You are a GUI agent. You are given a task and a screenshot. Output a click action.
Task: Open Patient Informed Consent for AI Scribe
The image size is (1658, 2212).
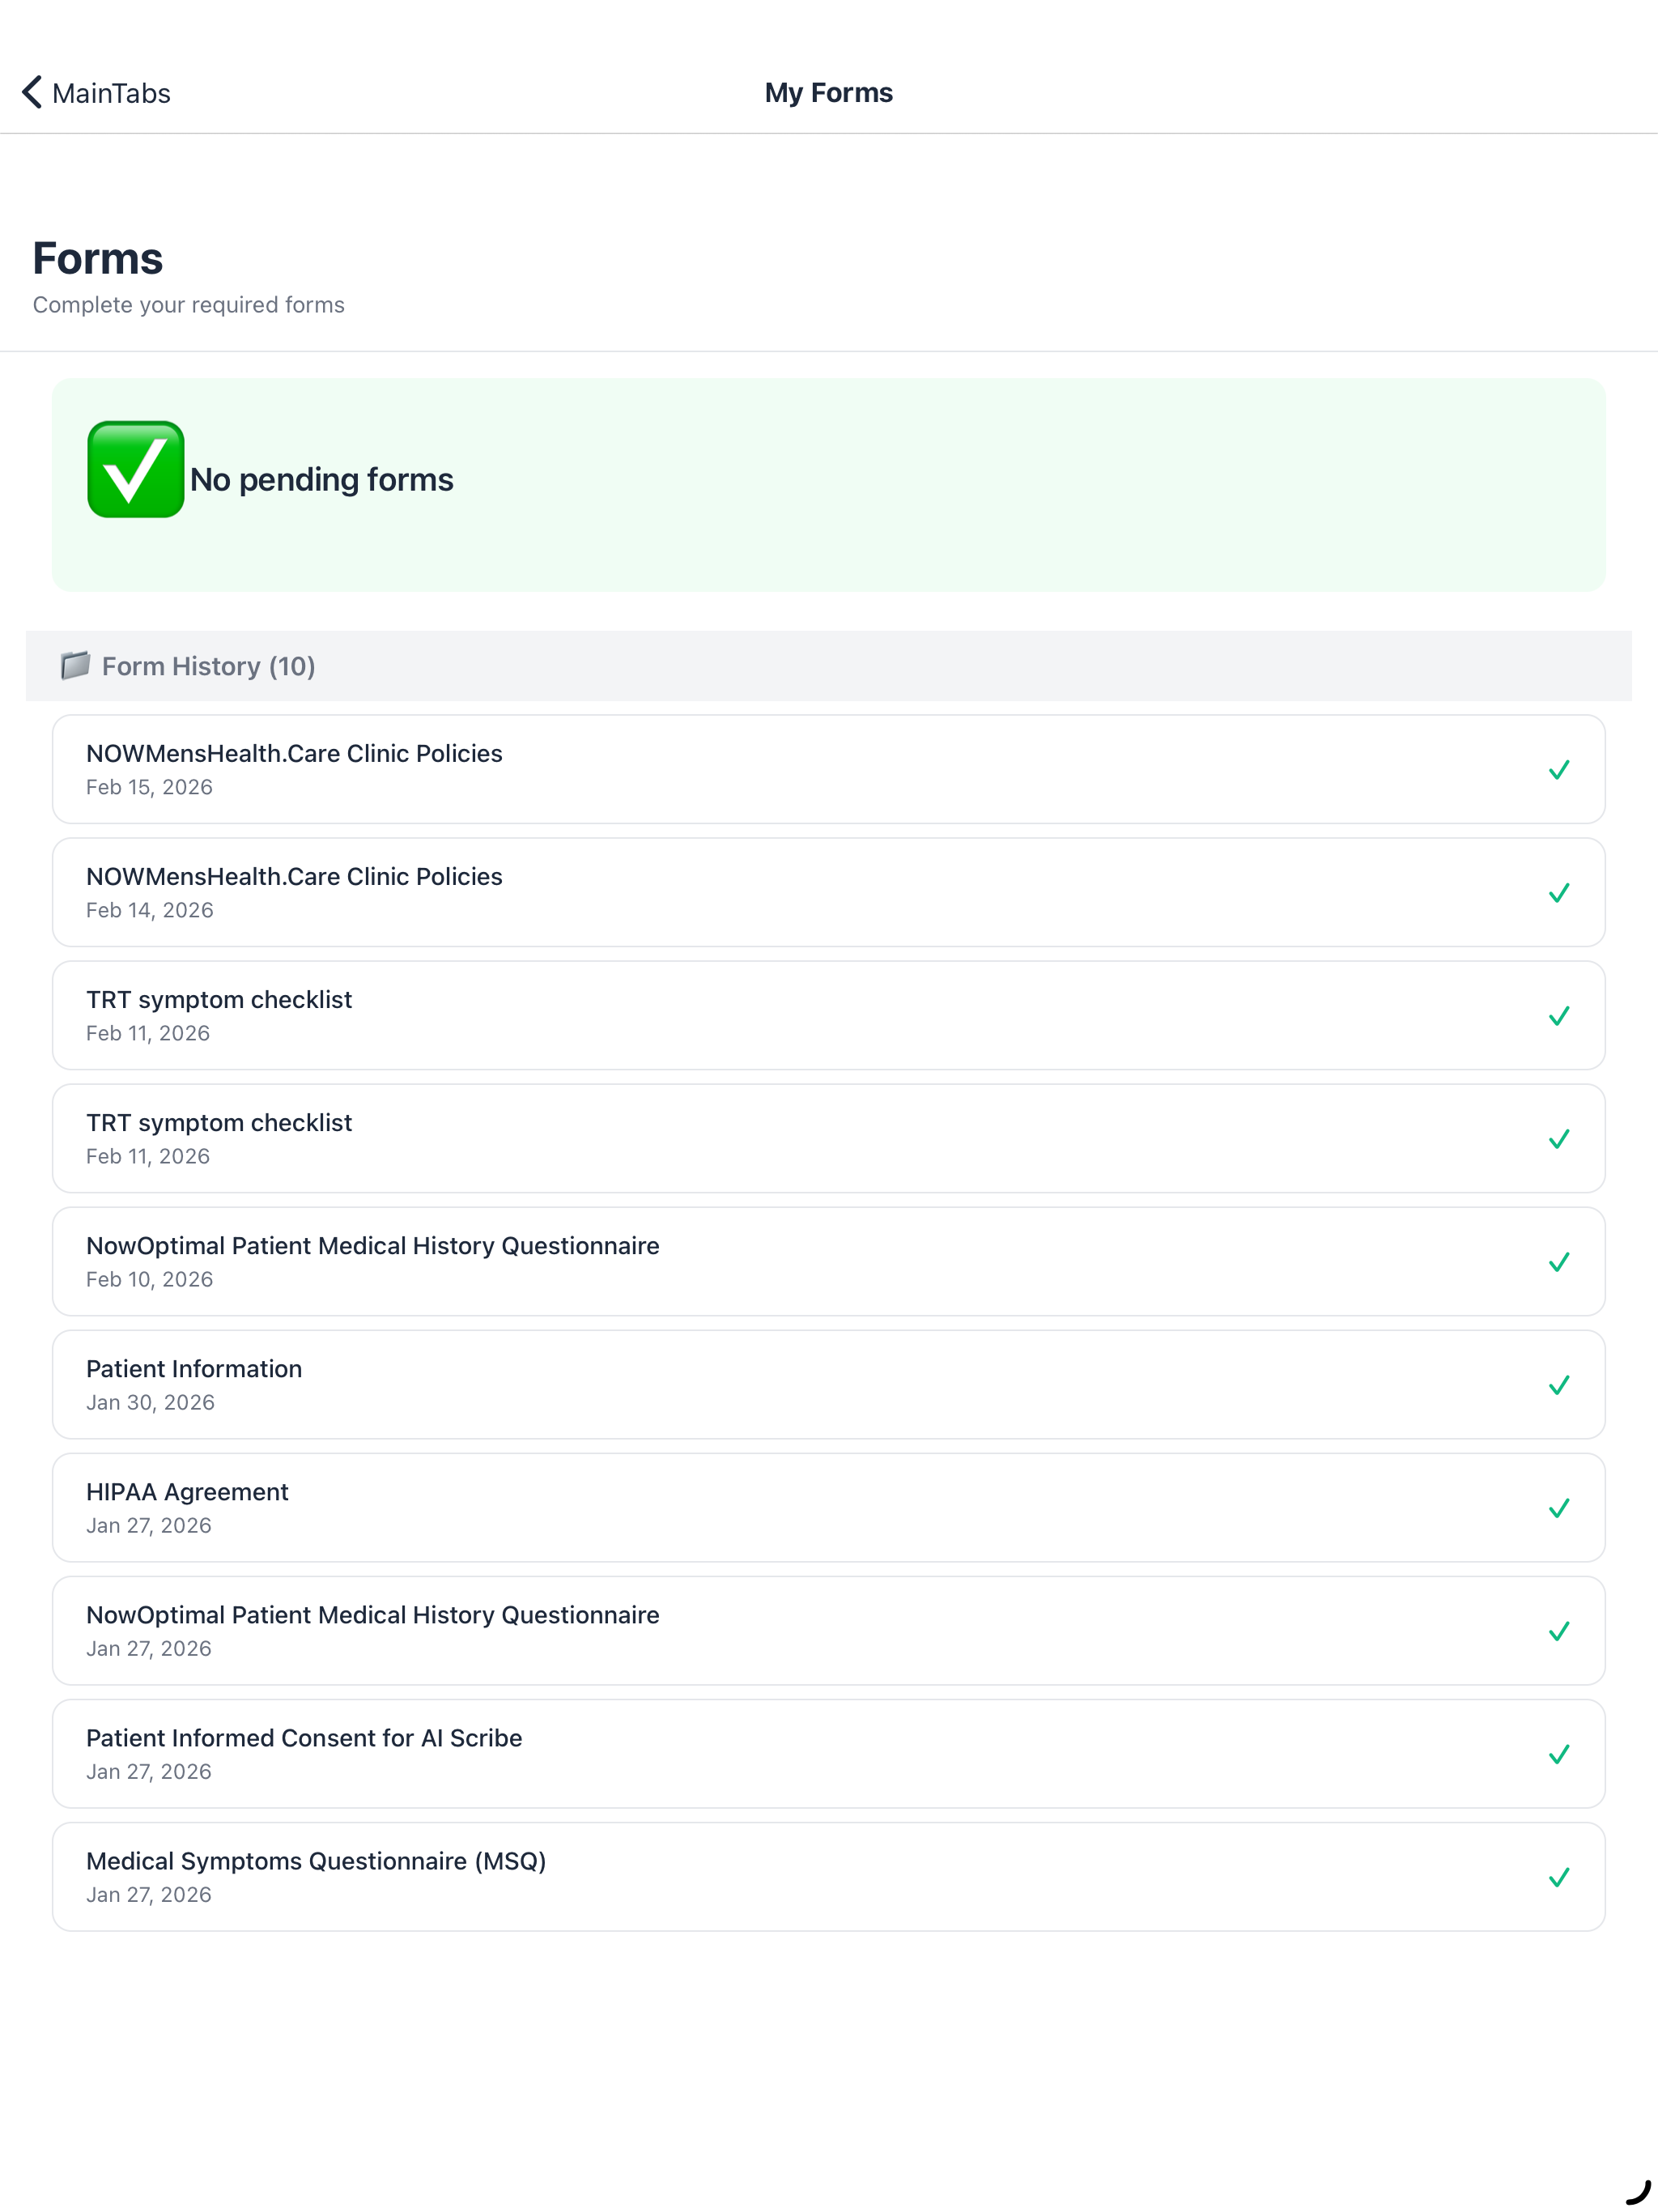point(828,1753)
